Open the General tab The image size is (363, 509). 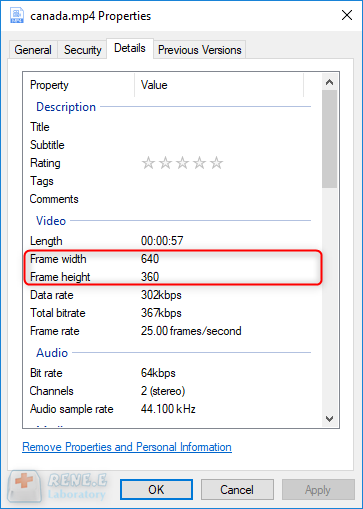[33, 50]
